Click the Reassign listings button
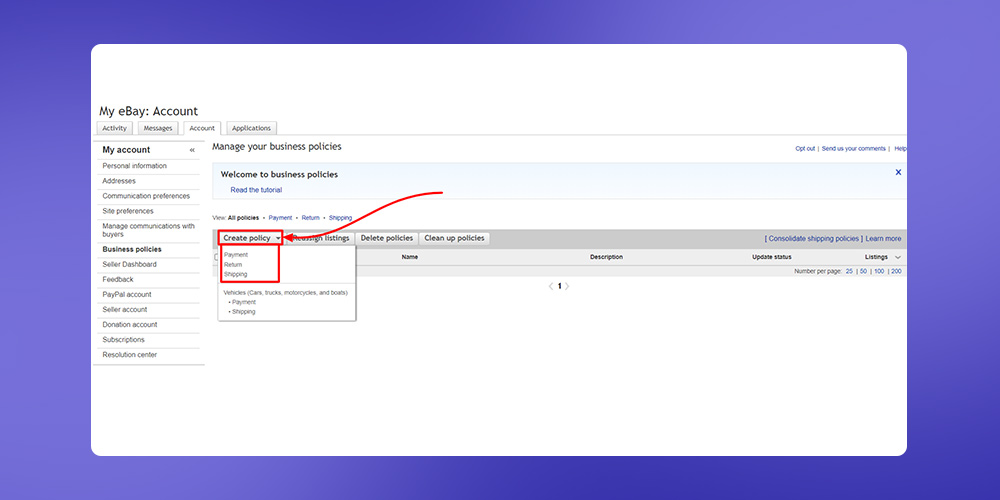This screenshot has height=500, width=1000. click(x=321, y=238)
